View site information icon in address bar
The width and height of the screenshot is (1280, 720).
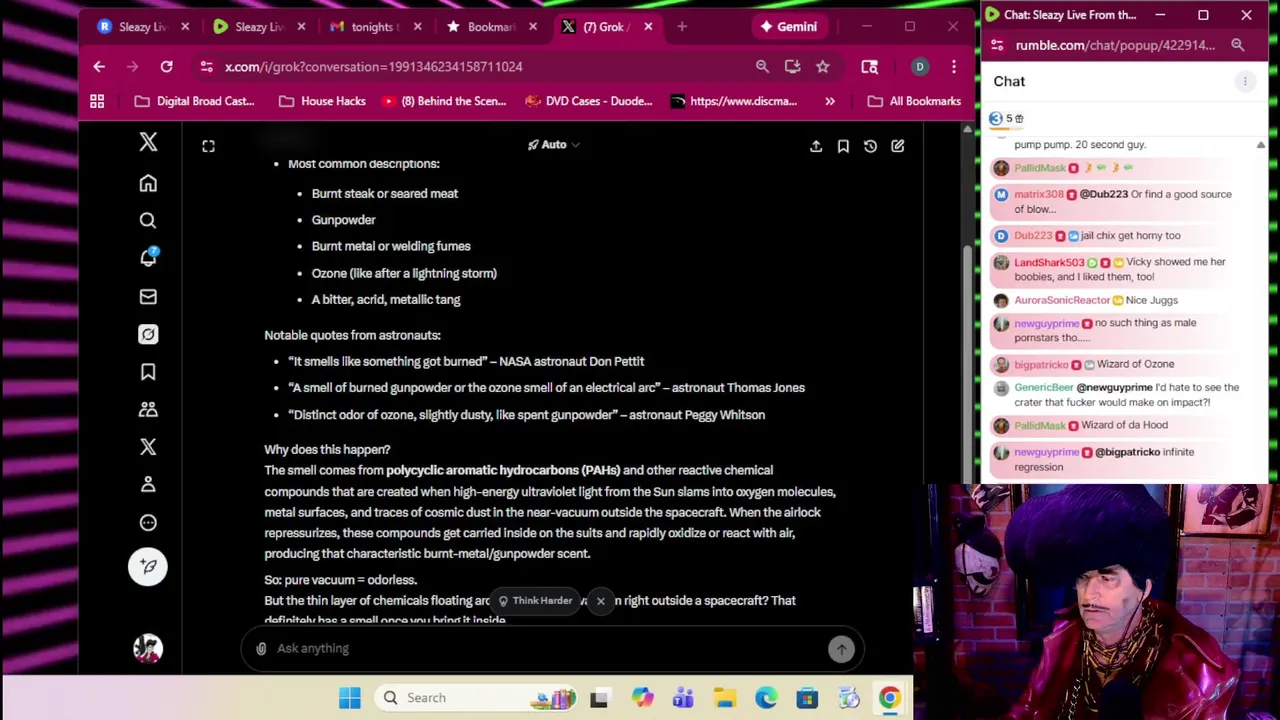pyautogui.click(x=206, y=66)
